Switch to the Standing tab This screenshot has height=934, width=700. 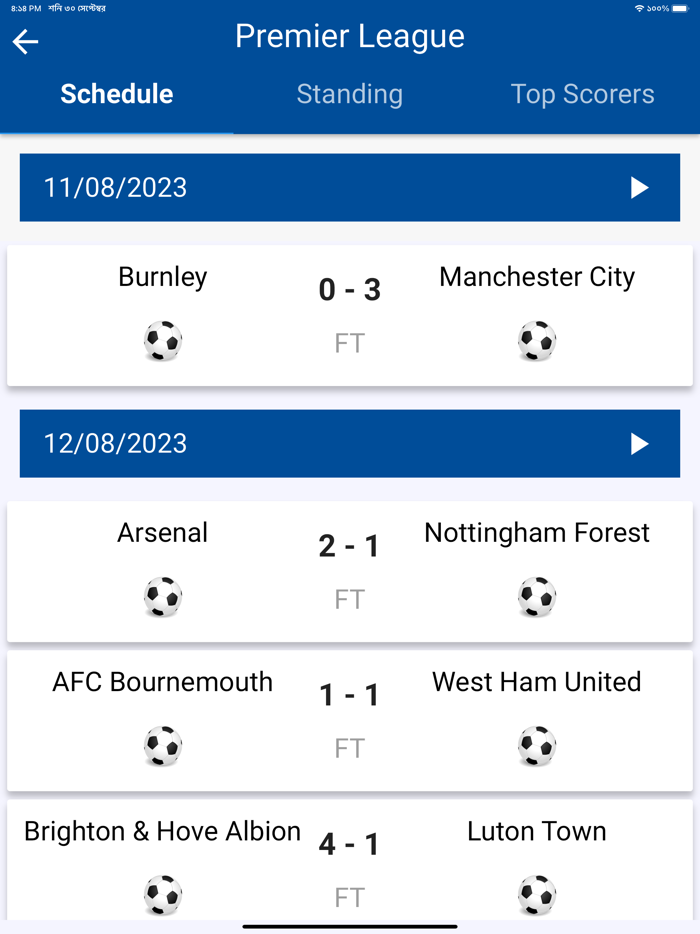coord(349,94)
